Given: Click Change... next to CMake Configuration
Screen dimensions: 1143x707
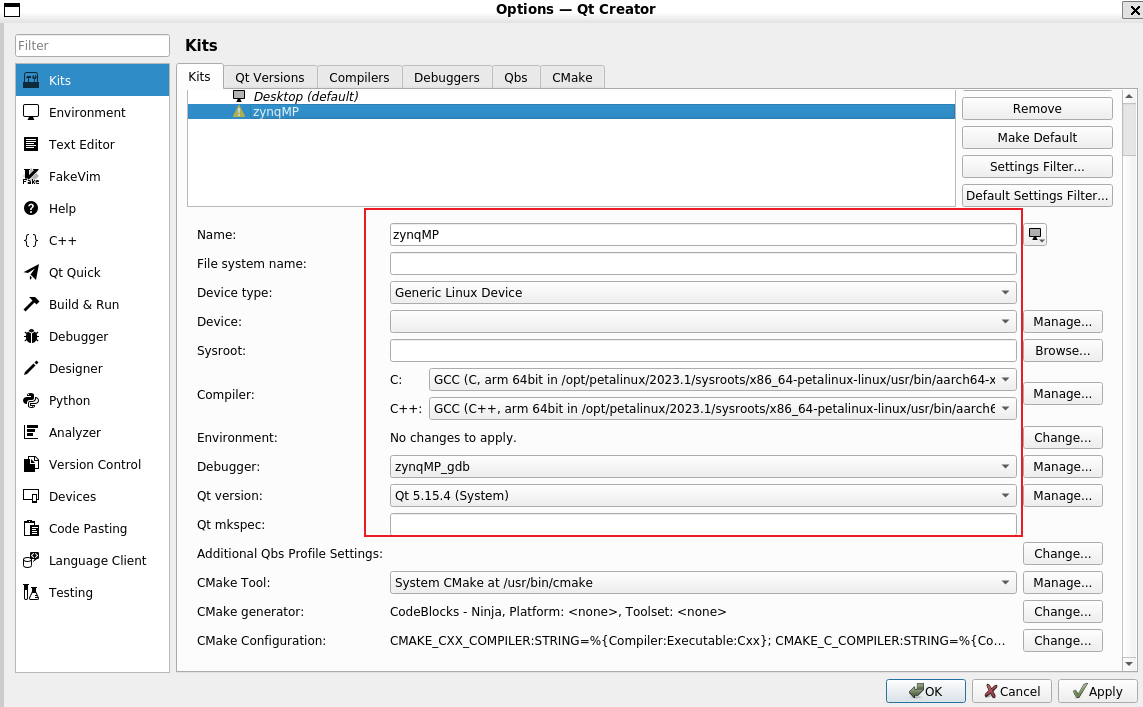Looking at the screenshot, I should click(1063, 641).
